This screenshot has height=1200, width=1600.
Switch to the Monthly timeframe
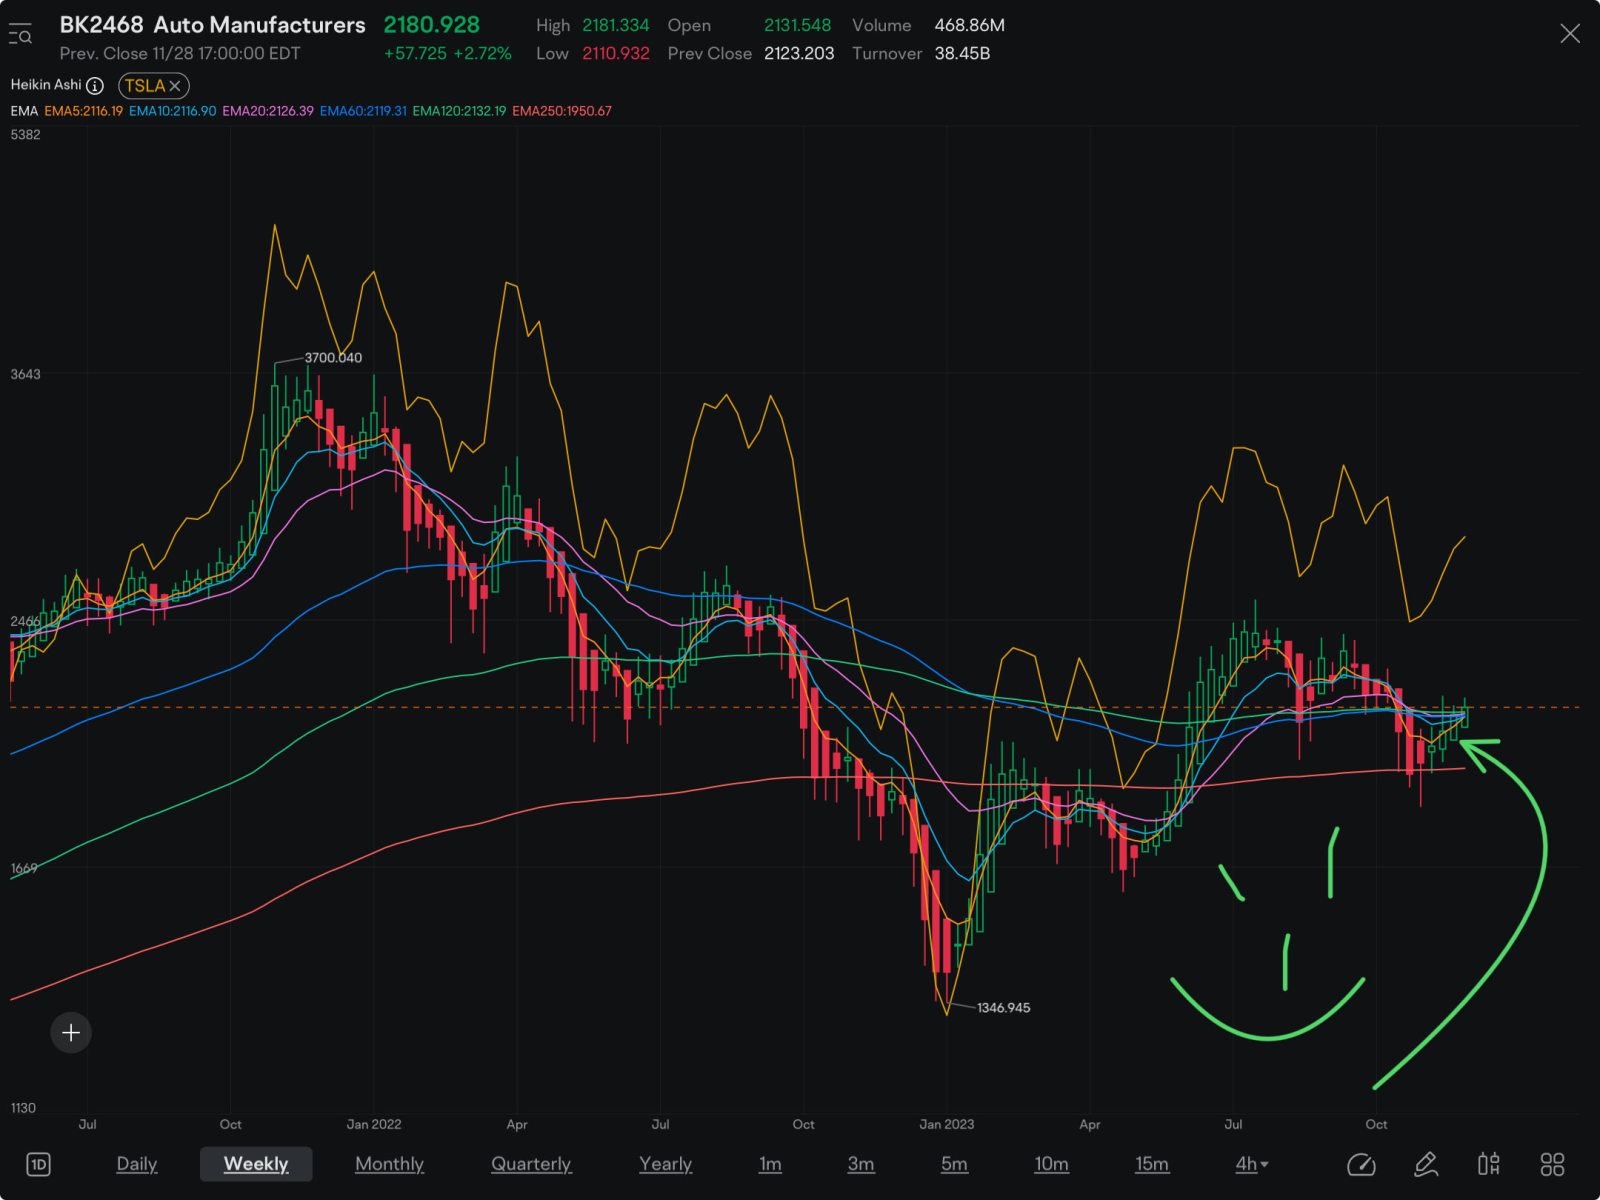(389, 1164)
